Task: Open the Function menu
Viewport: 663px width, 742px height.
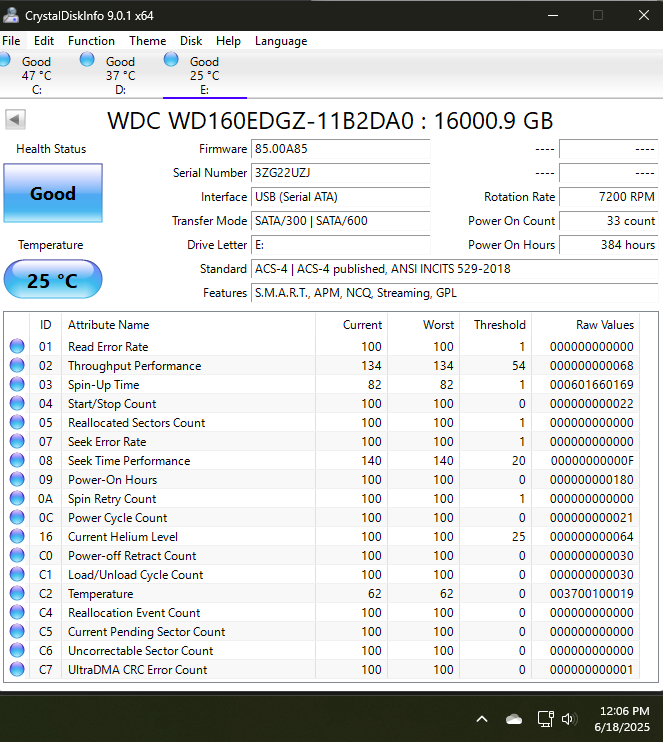Action: 91,41
